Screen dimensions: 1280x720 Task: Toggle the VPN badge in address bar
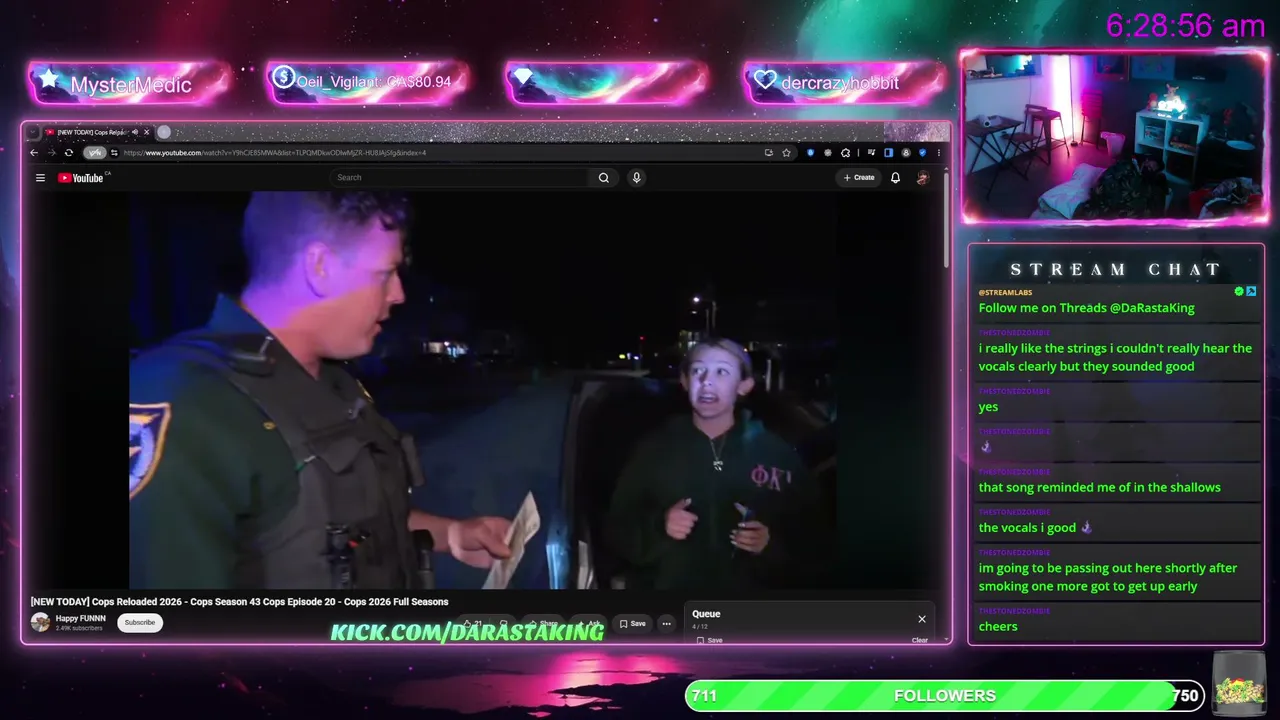point(94,153)
